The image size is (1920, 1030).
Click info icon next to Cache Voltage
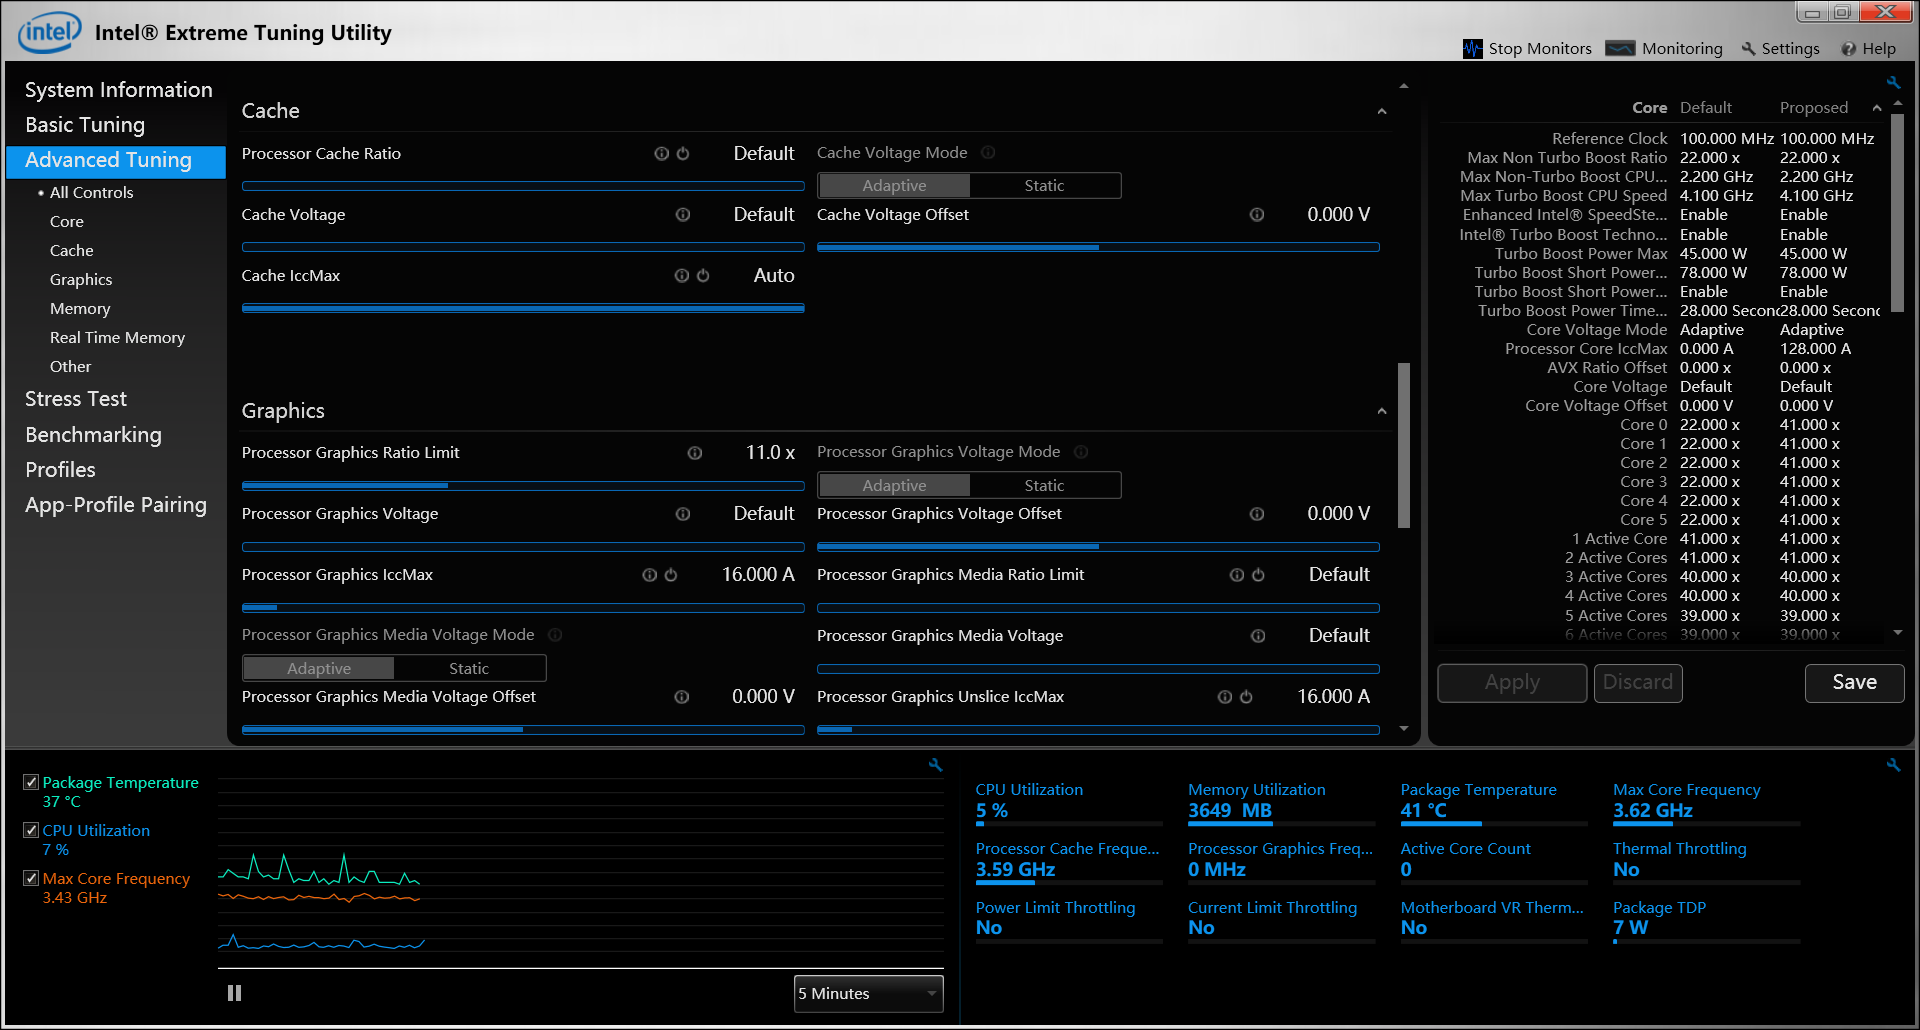point(683,215)
